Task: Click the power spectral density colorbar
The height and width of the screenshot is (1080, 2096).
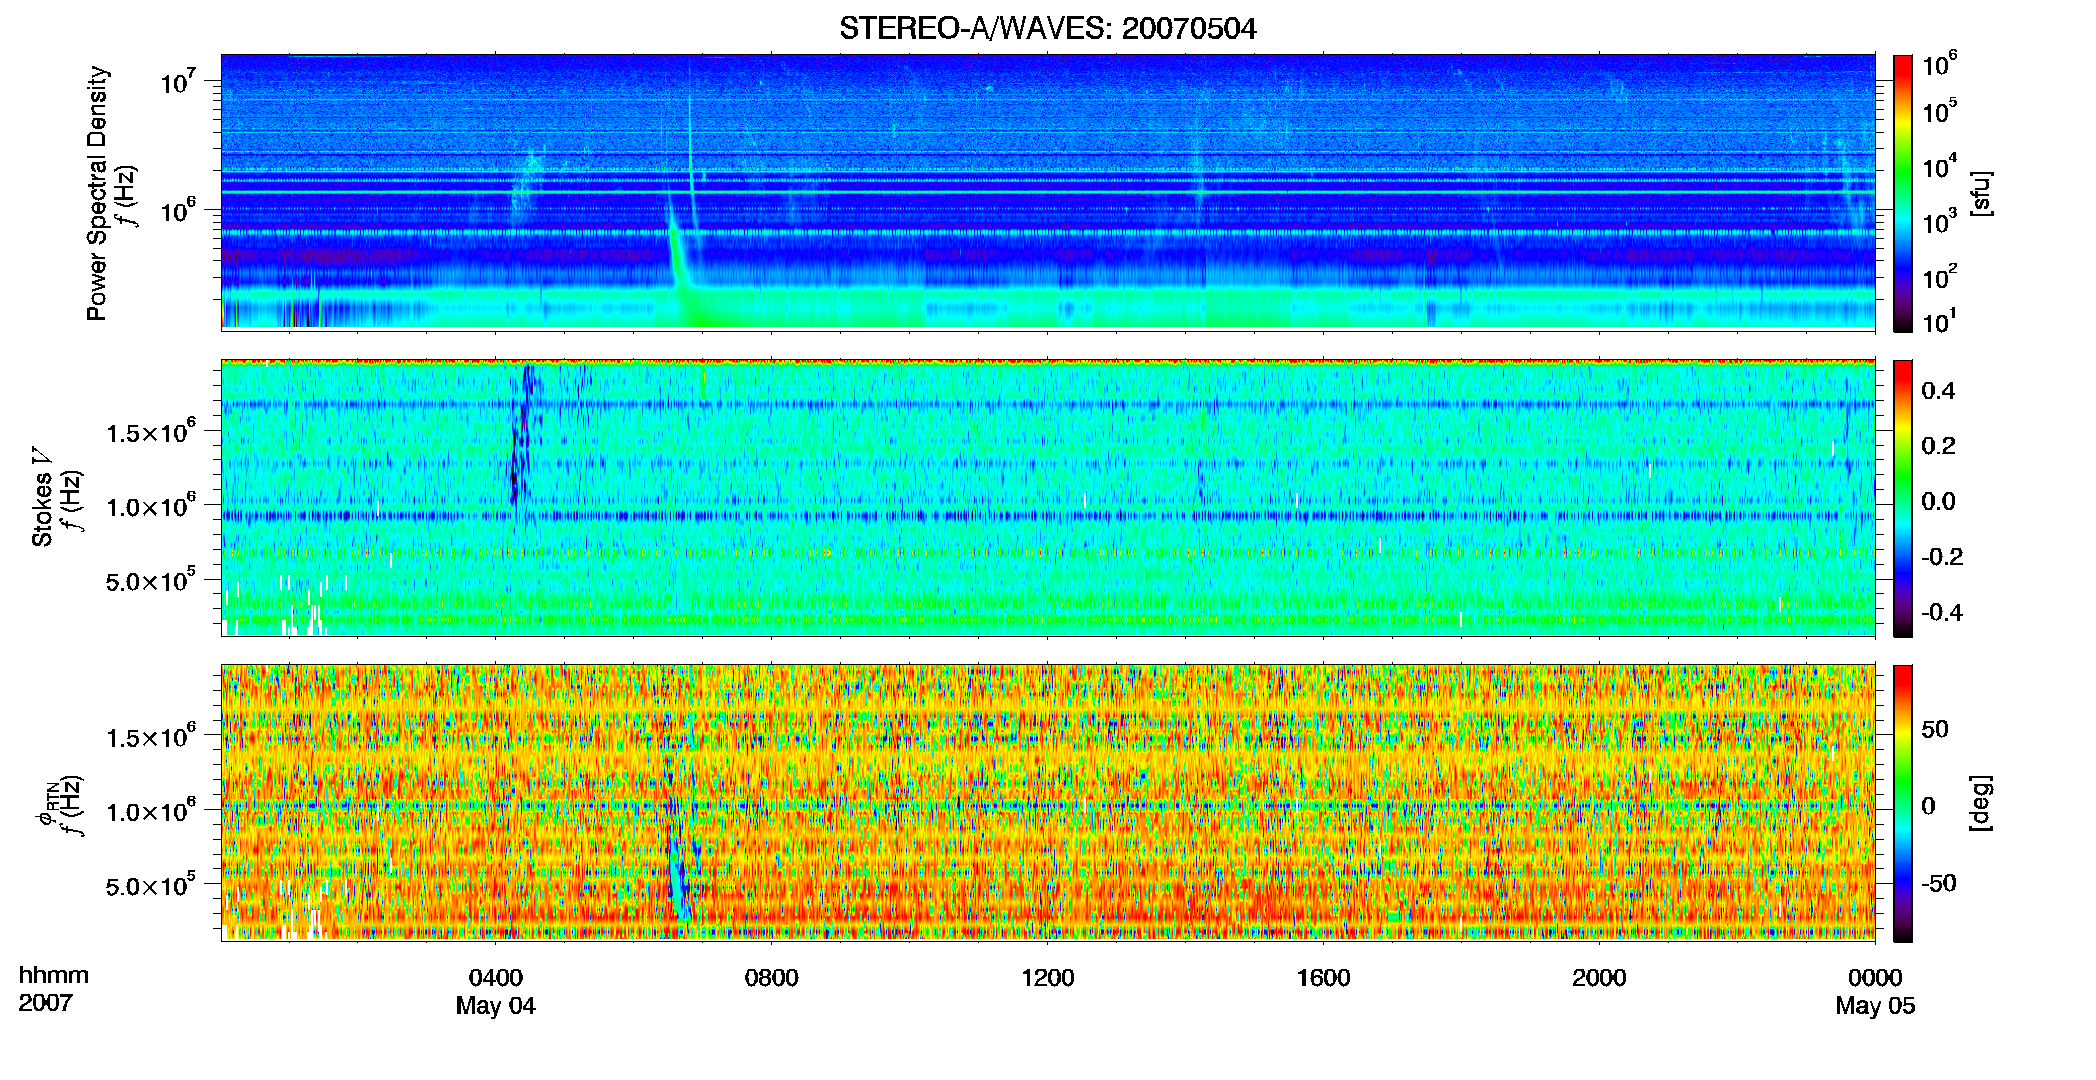Action: pos(1903,193)
